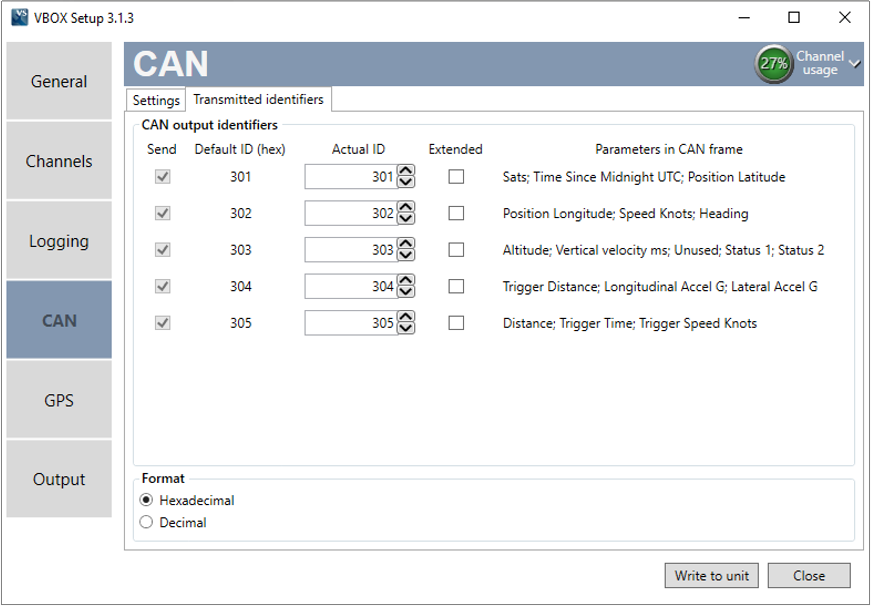Close the VBOX Setup window via X
Viewport: 871px width, 606px height.
845,18
